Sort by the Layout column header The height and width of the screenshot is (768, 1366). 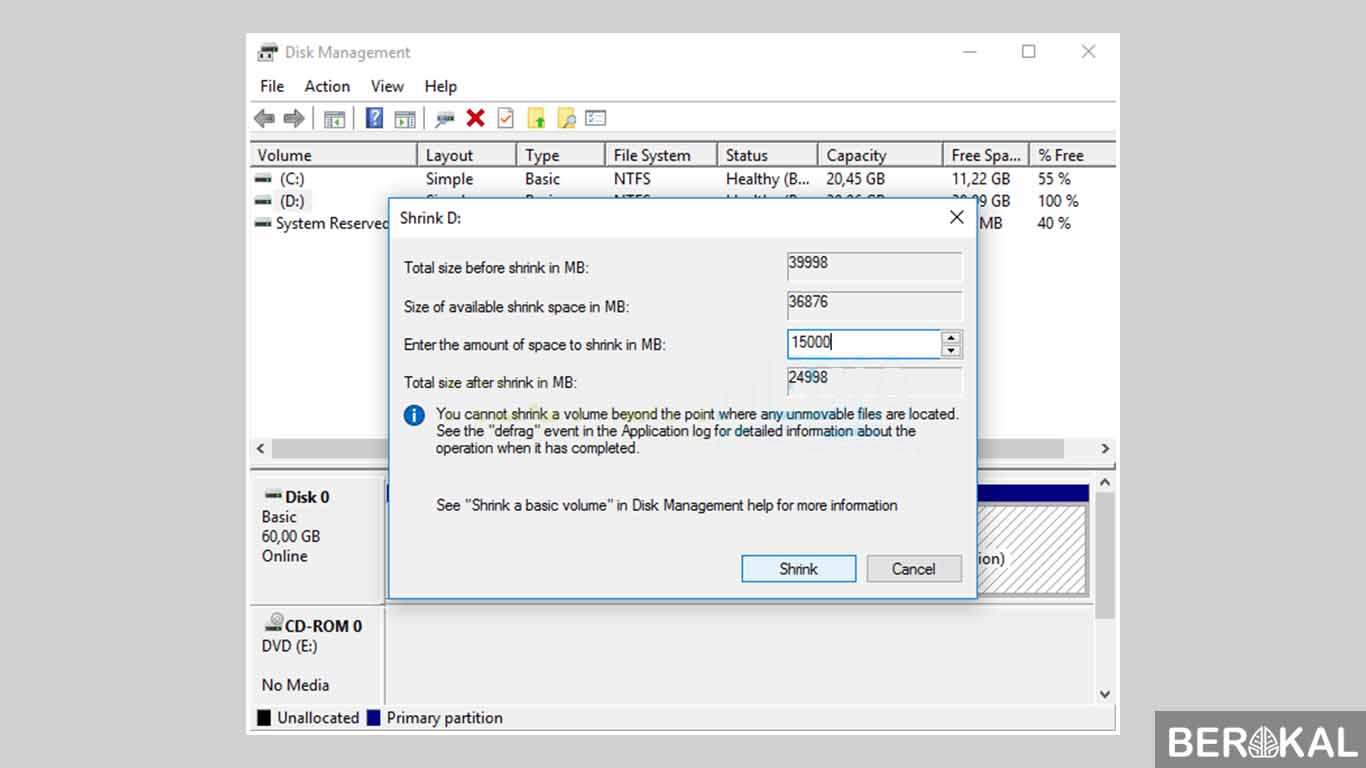click(x=466, y=155)
